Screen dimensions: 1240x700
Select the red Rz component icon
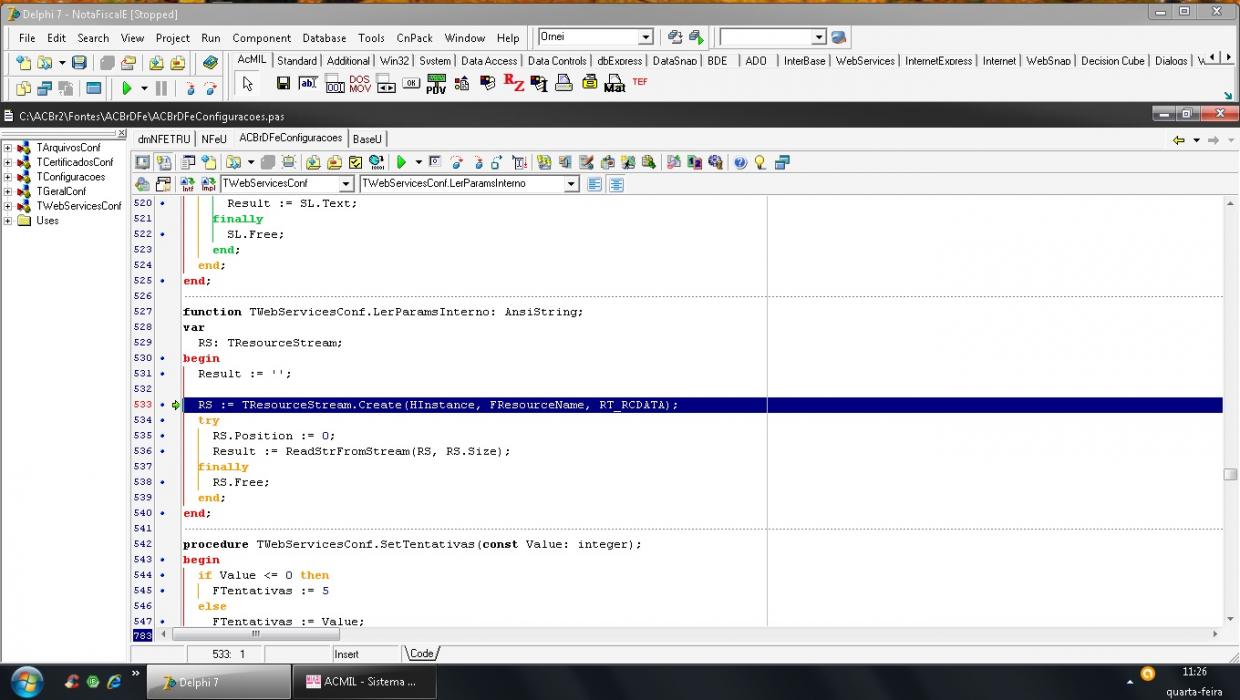[513, 83]
